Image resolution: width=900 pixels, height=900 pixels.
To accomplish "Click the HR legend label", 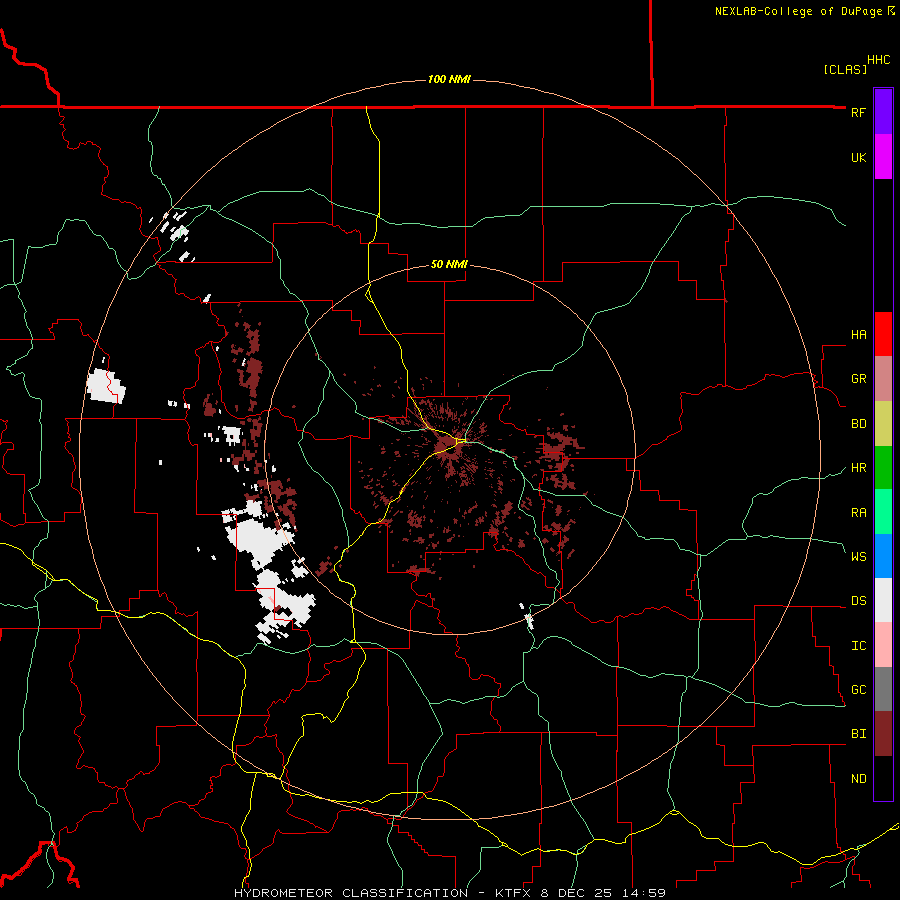I will (x=858, y=468).
